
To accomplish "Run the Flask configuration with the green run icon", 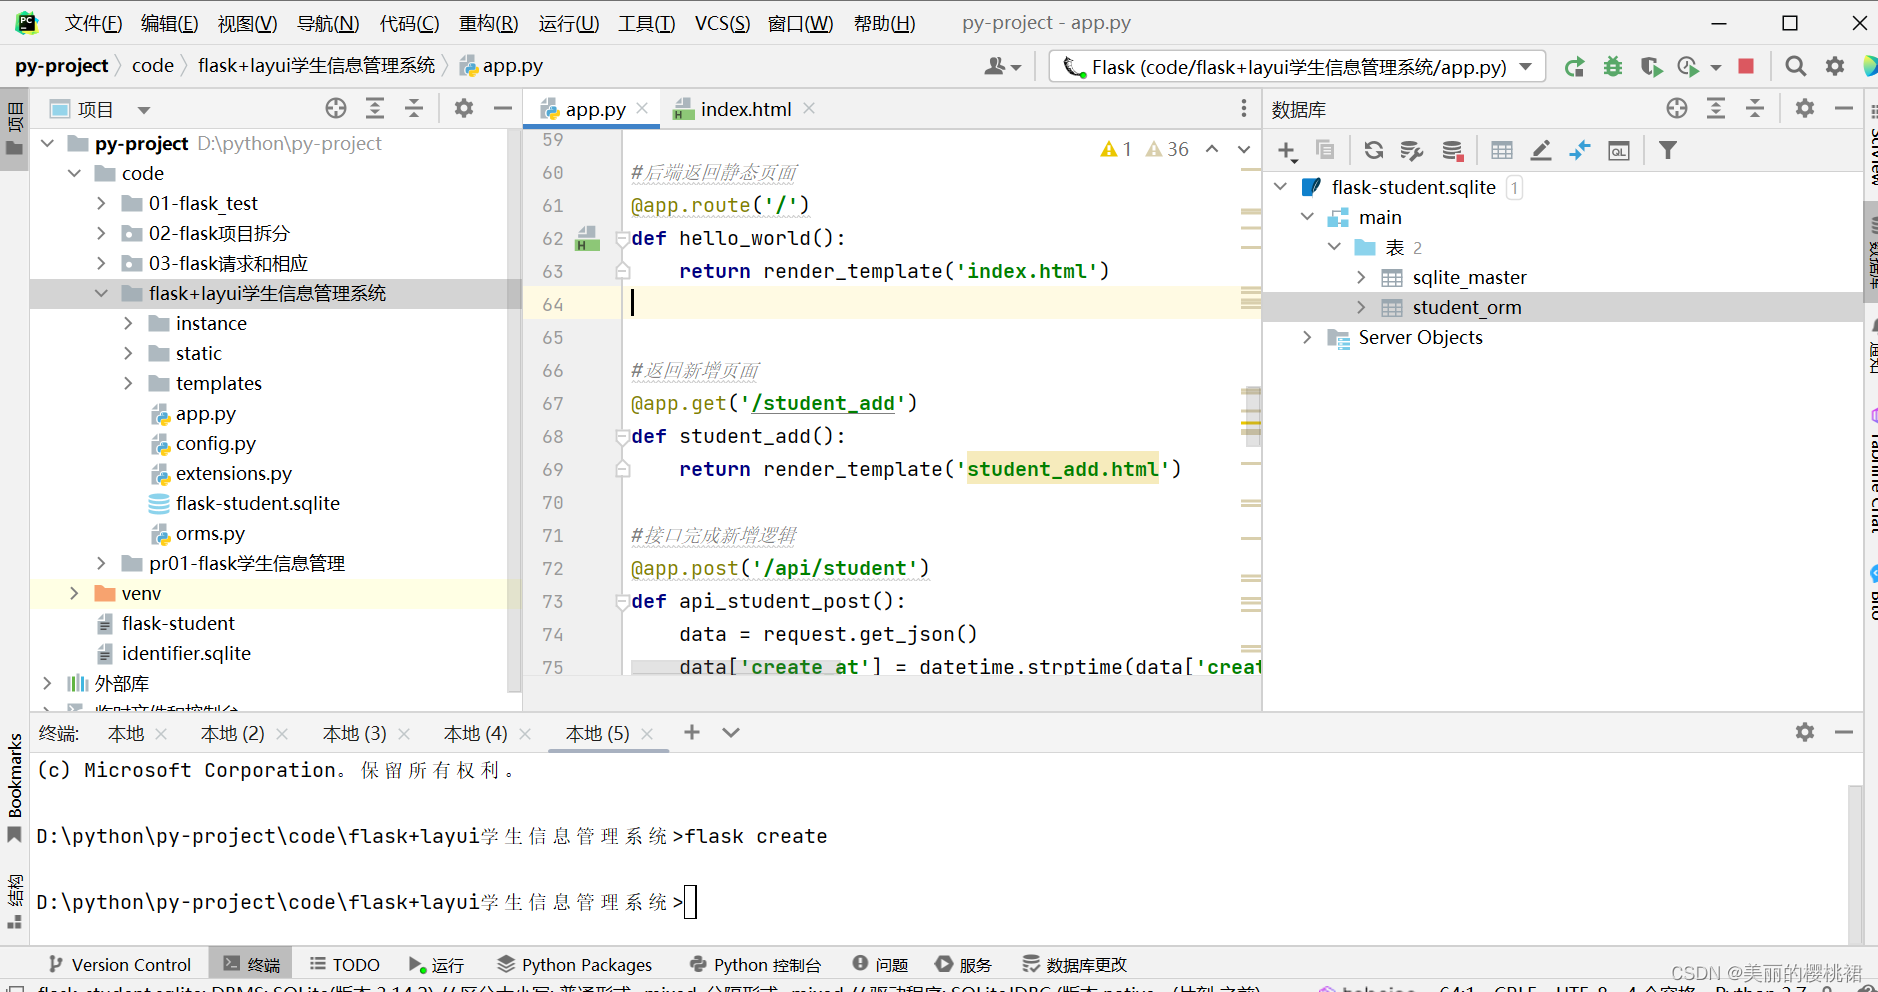I will point(1575,66).
